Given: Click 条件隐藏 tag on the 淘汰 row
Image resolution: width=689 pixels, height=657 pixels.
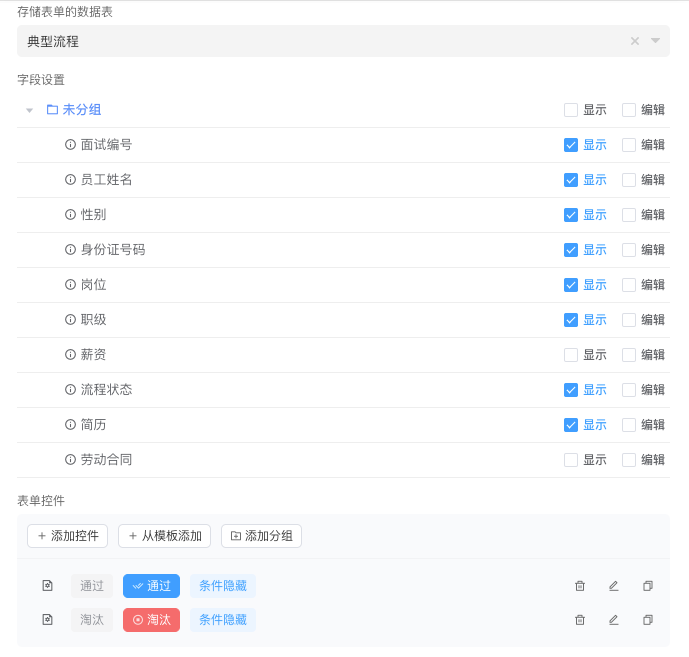Looking at the screenshot, I should (x=223, y=620).
